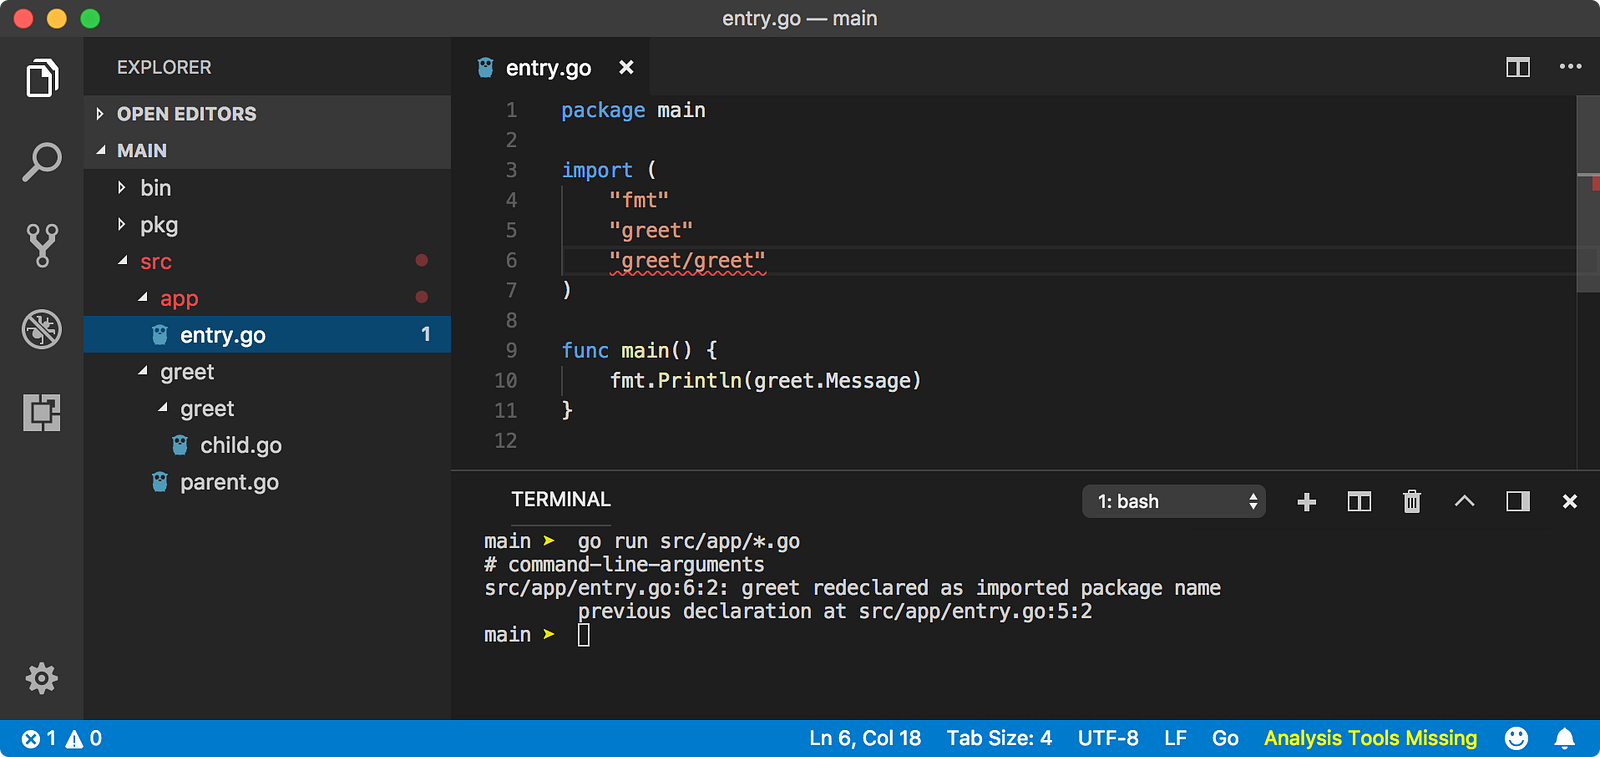Open the Search view icon

42,161
